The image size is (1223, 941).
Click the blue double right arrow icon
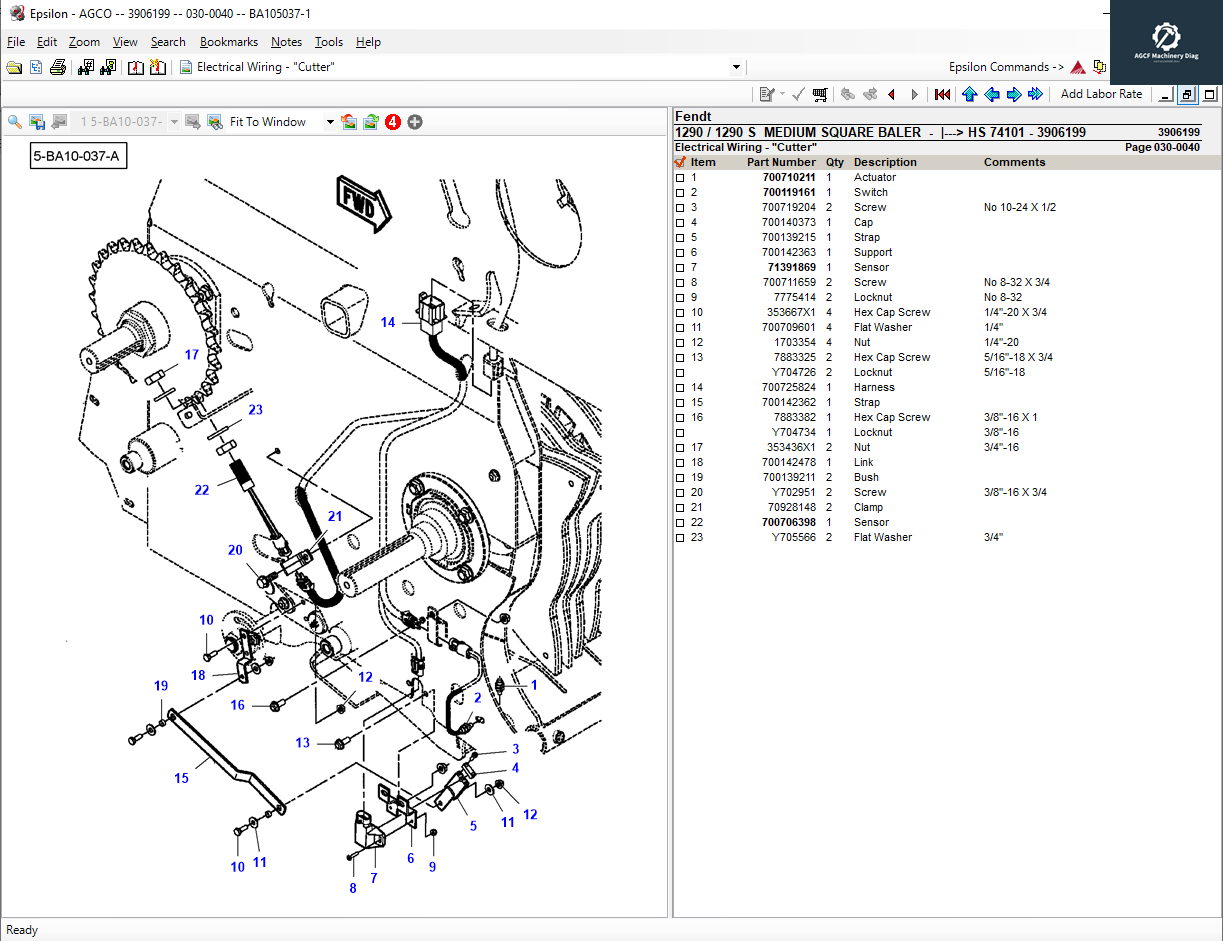pyautogui.click(x=1035, y=94)
